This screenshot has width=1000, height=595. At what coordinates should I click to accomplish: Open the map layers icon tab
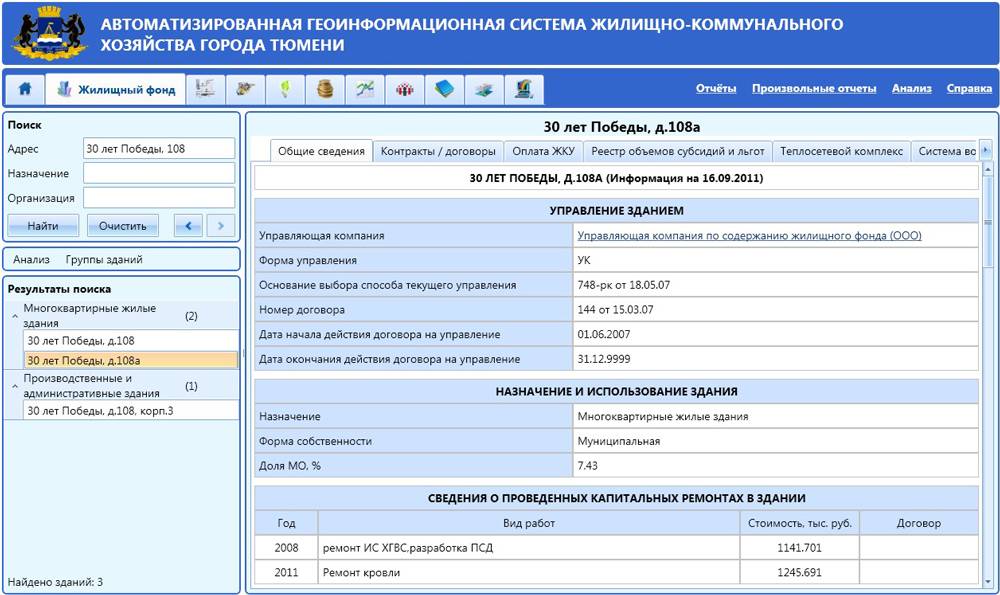coord(484,89)
